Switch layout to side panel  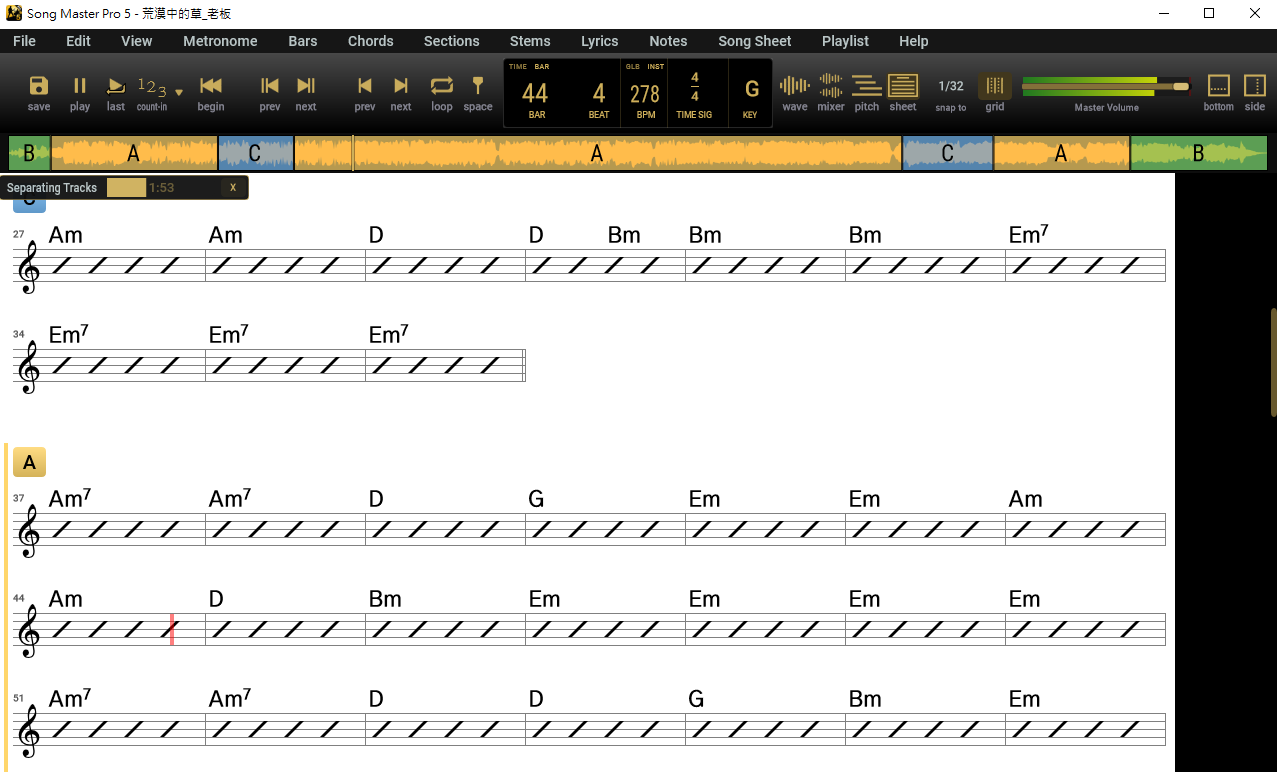pyautogui.click(x=1255, y=86)
